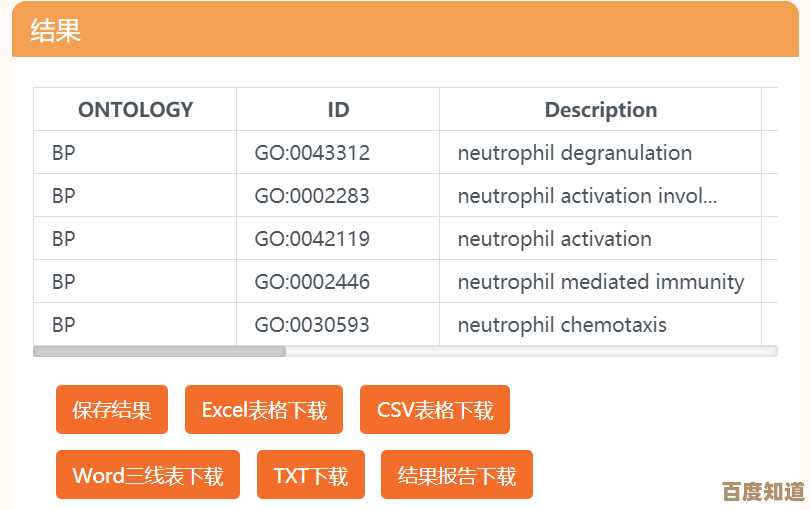
Task: Select the GO:0002446 ID cell
Action: [312, 282]
